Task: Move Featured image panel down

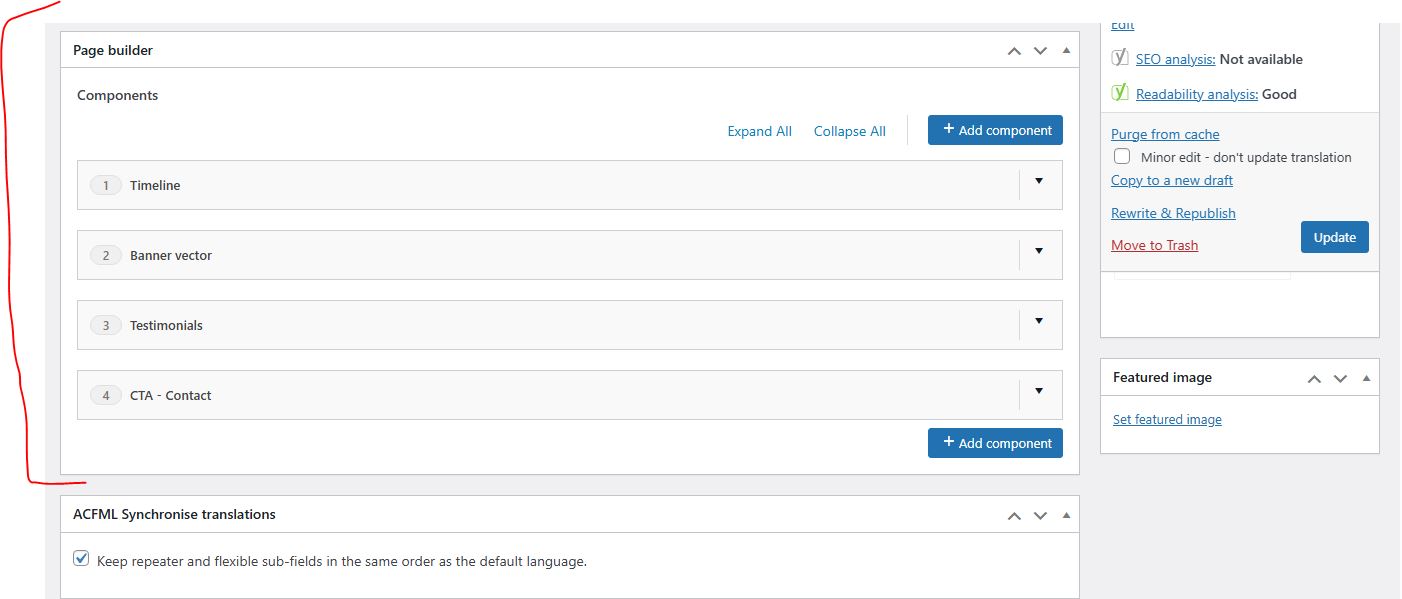Action: [x=1340, y=379]
